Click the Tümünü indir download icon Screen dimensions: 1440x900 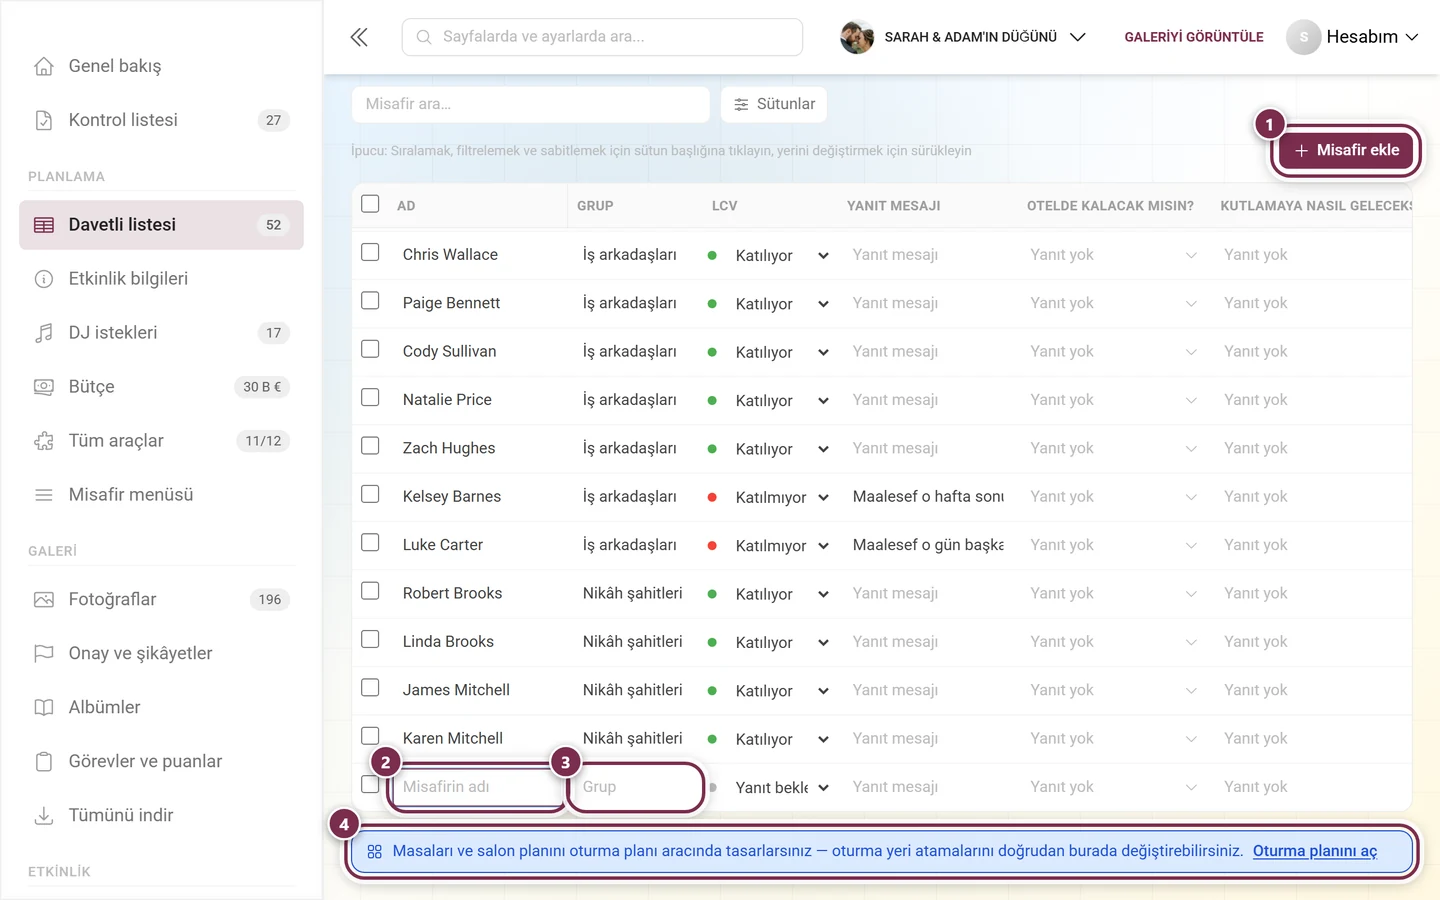coord(44,816)
